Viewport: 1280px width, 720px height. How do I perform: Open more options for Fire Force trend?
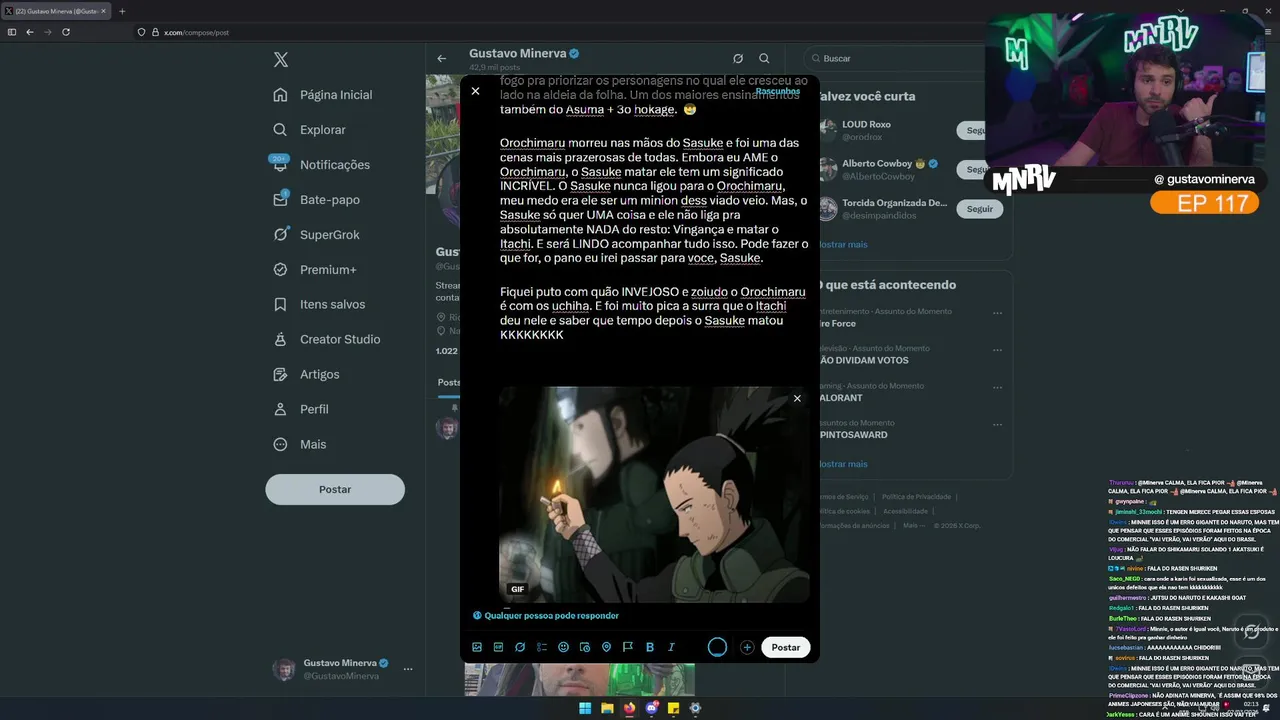pyautogui.click(x=997, y=313)
